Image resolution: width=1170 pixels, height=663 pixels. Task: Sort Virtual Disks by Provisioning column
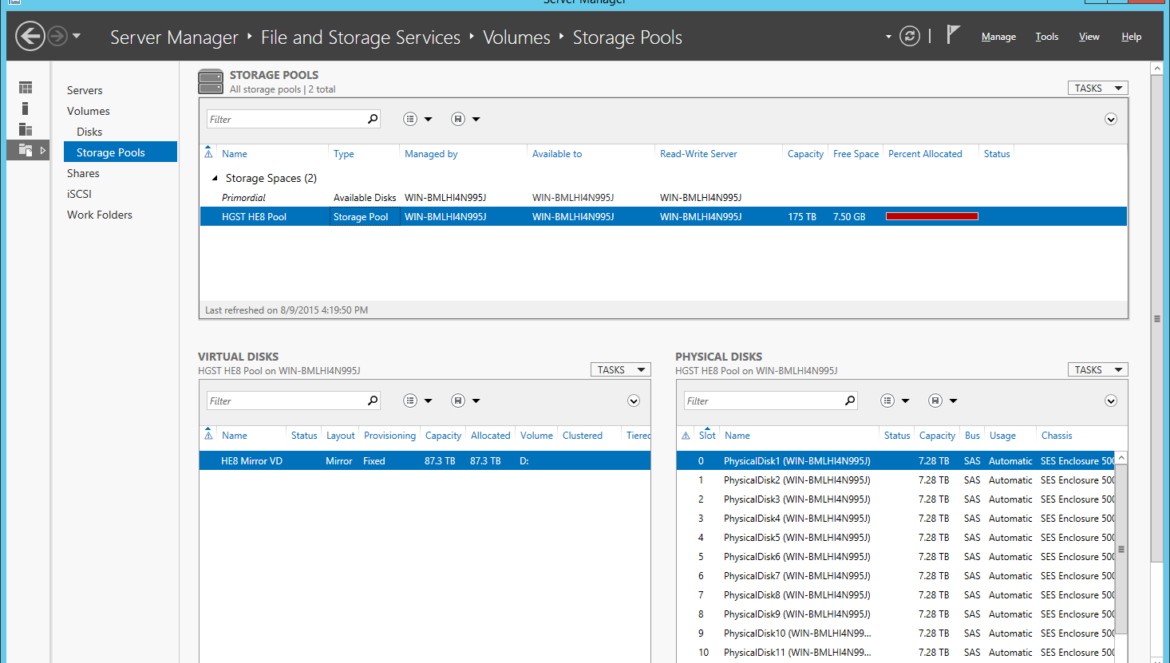coord(390,436)
